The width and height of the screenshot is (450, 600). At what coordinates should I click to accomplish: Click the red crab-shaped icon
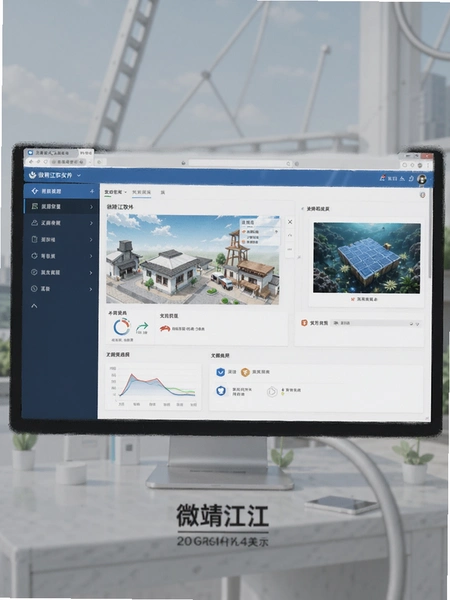165,328
